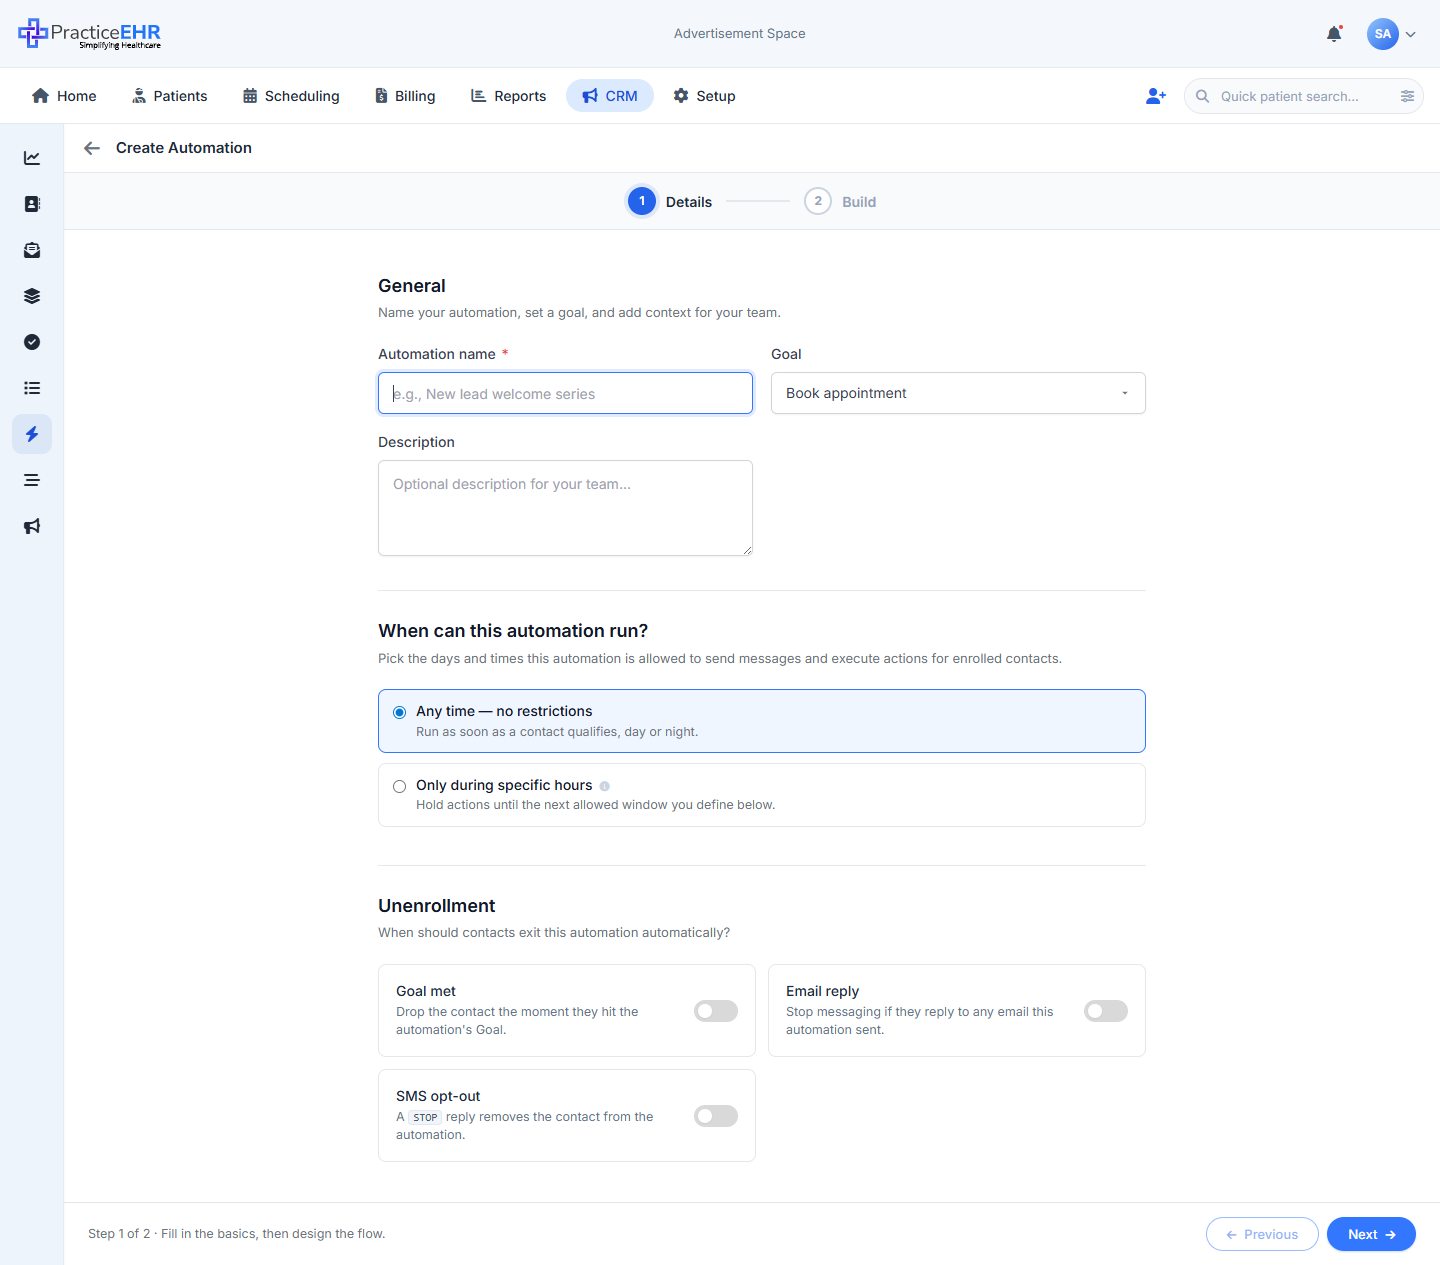Open the sidebar layers stack icon
Viewport: 1440px width, 1265px height.
tap(32, 296)
